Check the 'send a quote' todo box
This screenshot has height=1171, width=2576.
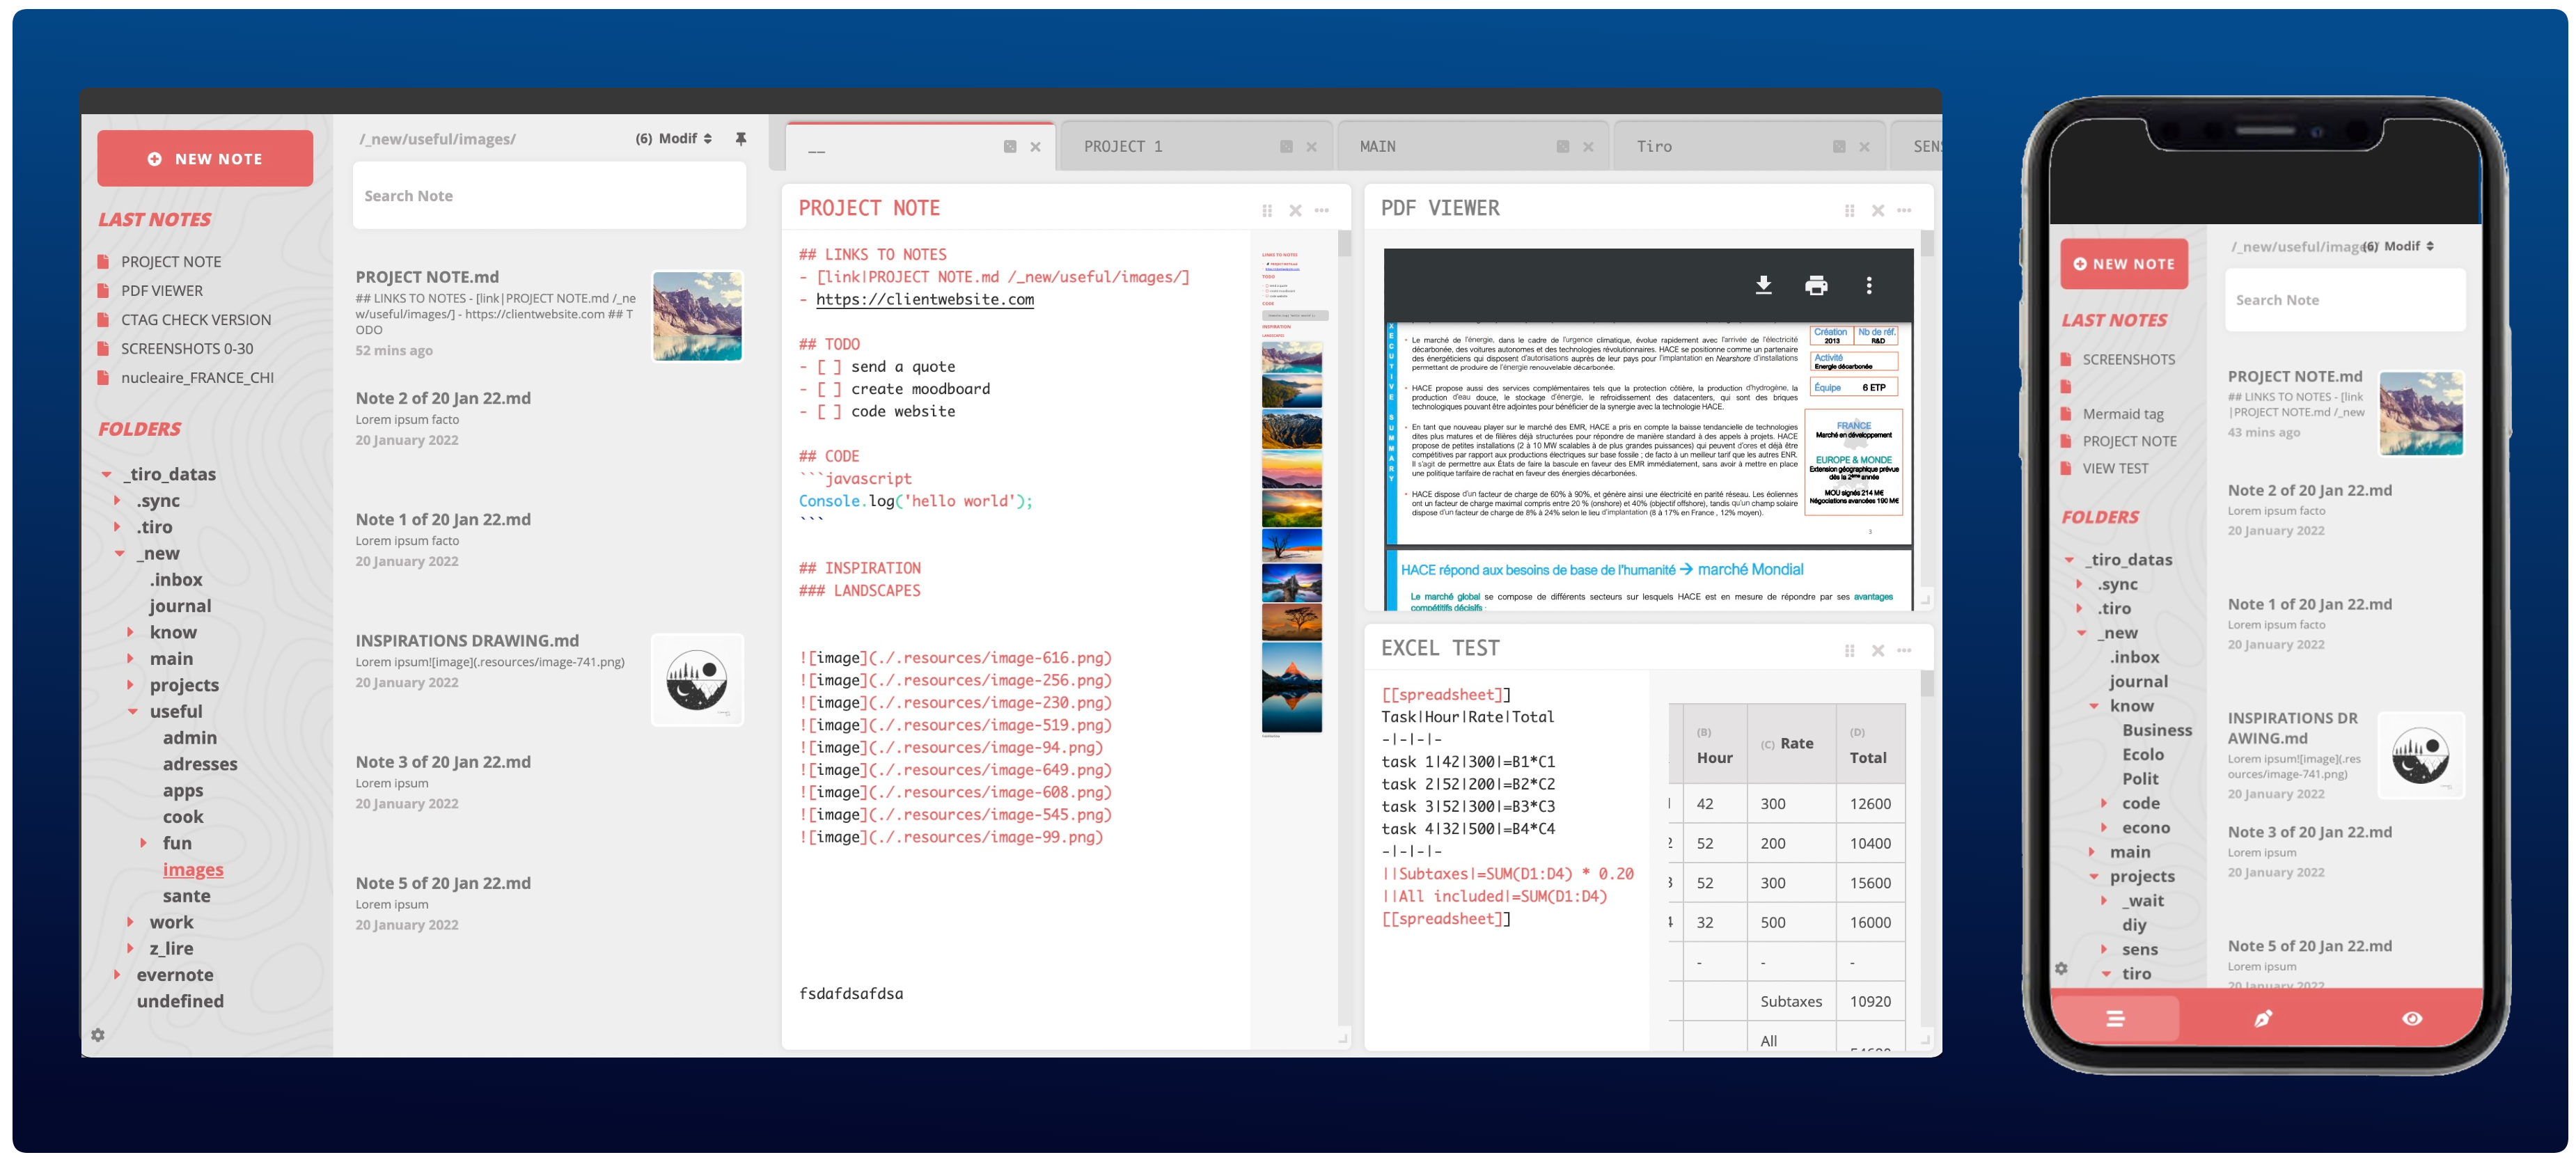tap(829, 367)
